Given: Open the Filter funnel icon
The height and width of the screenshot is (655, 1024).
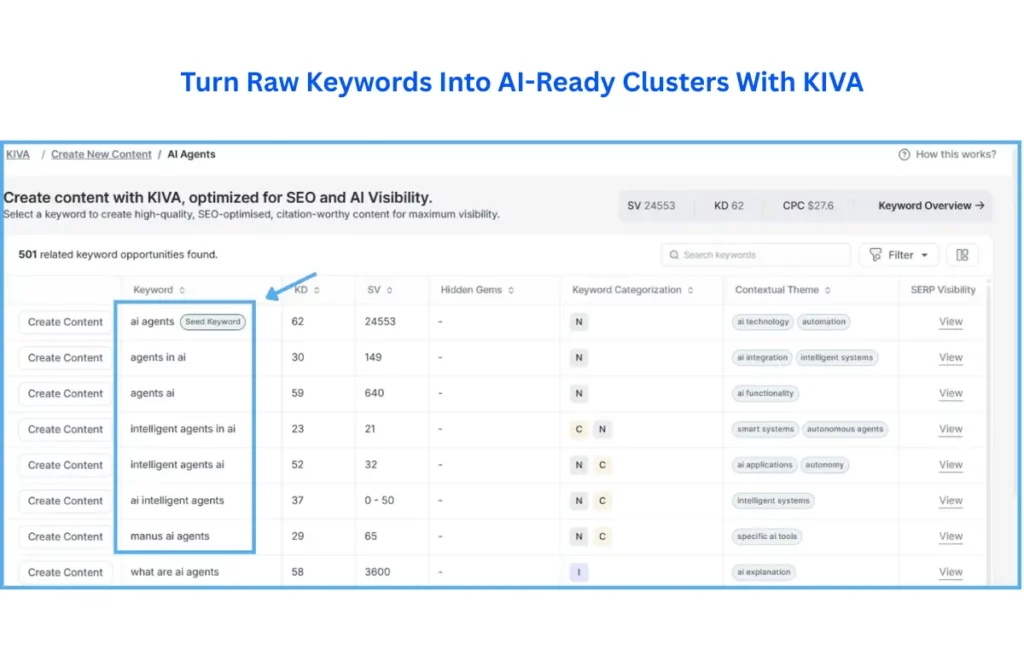Looking at the screenshot, I should point(875,255).
